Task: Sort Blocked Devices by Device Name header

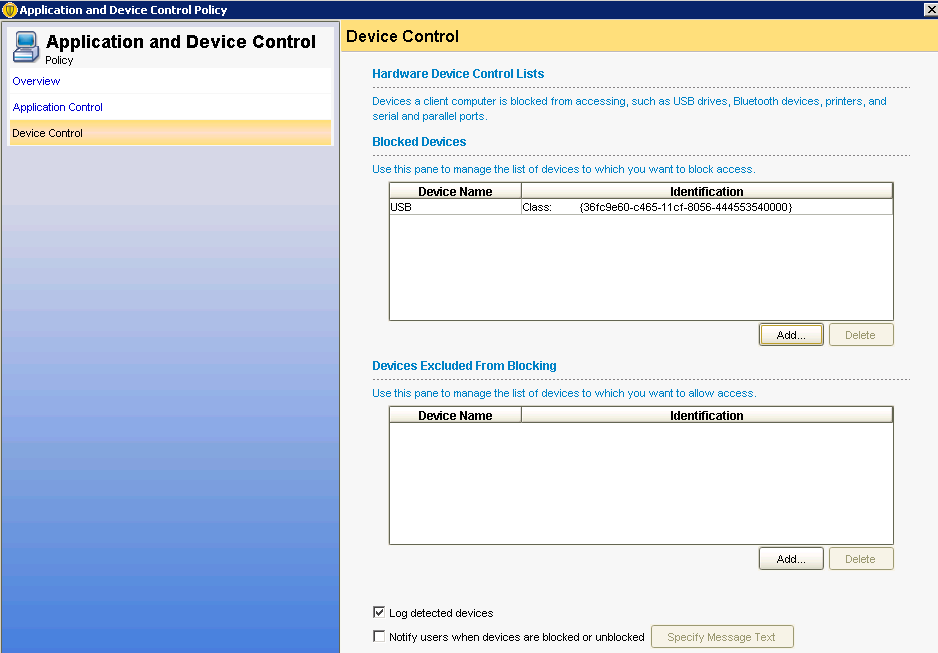Action: pos(455,191)
